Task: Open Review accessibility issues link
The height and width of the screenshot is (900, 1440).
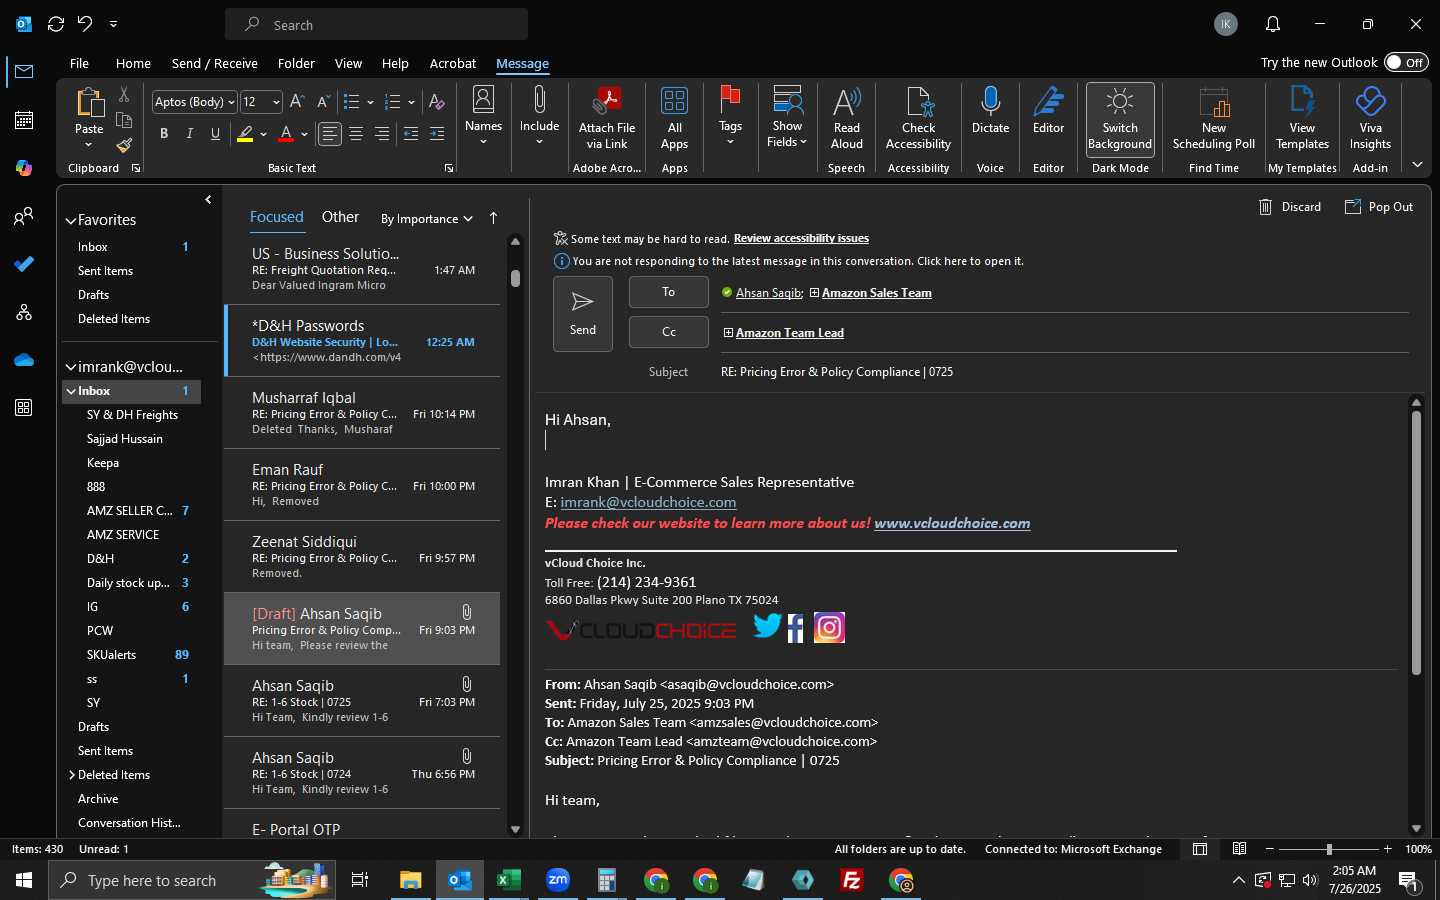Action: point(801,238)
